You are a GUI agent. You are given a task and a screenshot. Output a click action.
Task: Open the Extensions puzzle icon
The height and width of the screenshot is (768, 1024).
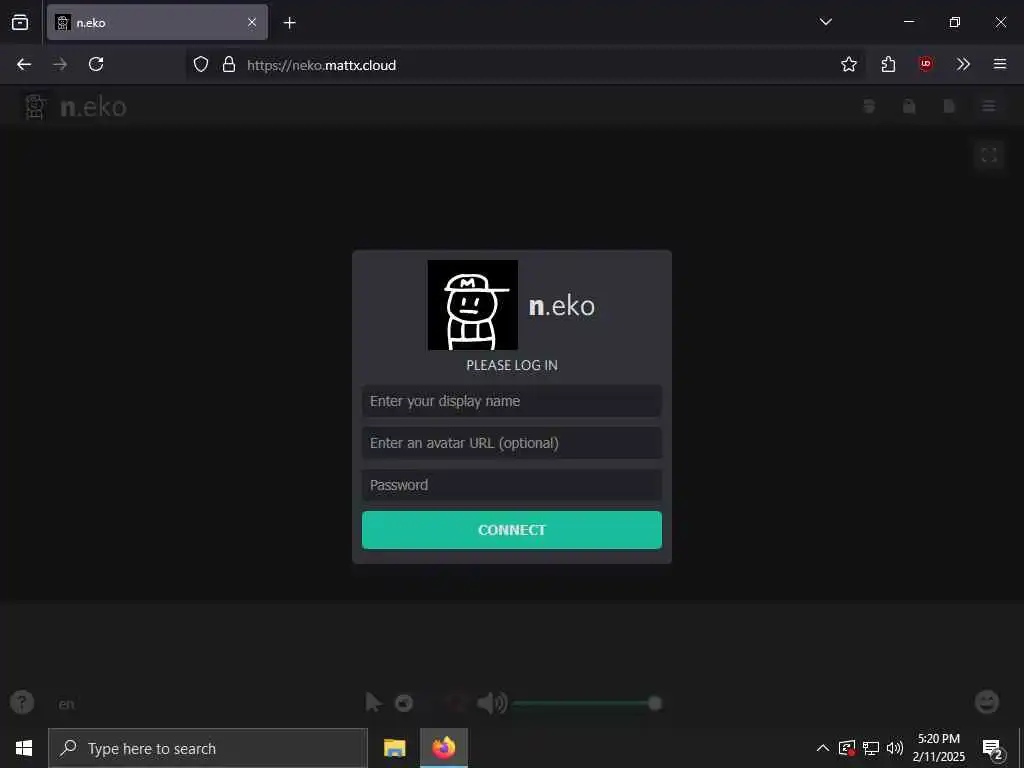pyautogui.click(x=888, y=64)
